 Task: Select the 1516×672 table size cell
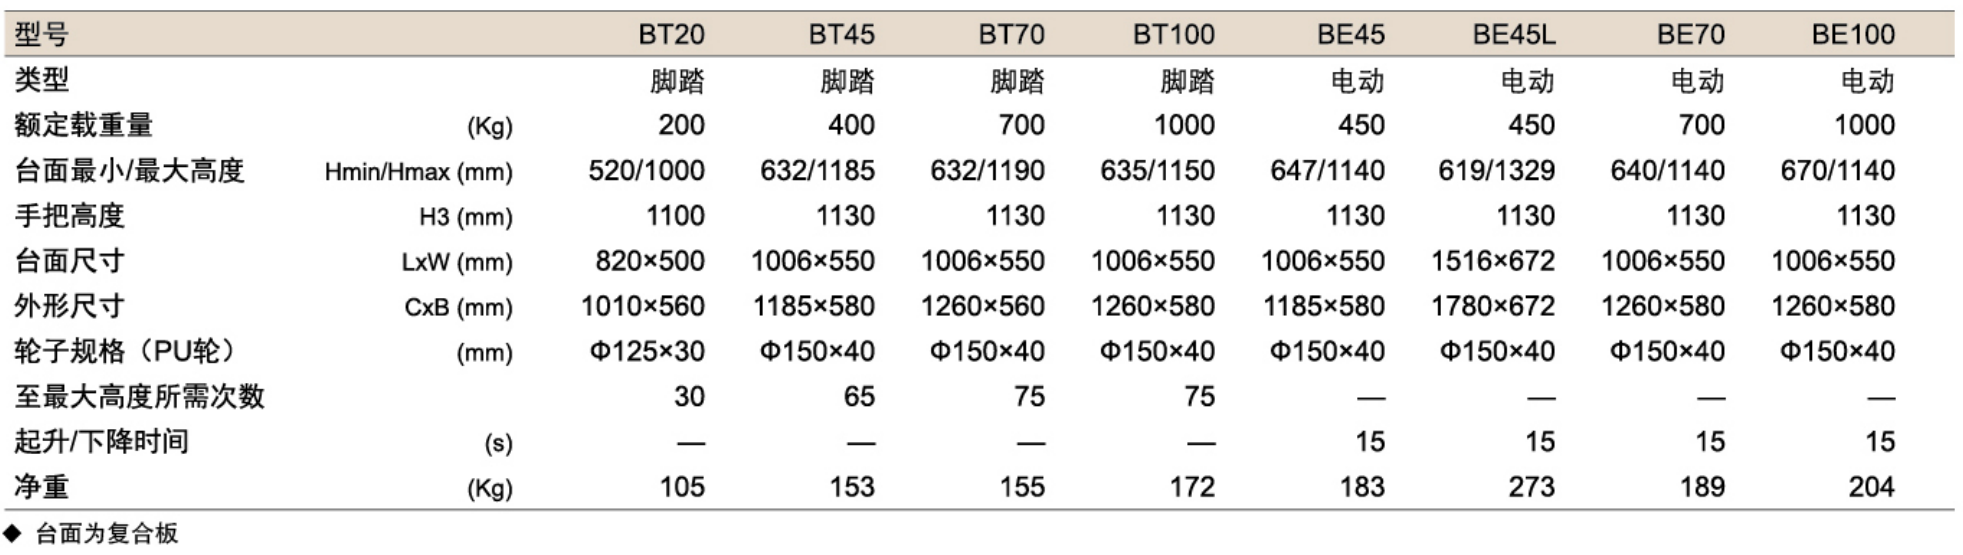click(x=1492, y=262)
